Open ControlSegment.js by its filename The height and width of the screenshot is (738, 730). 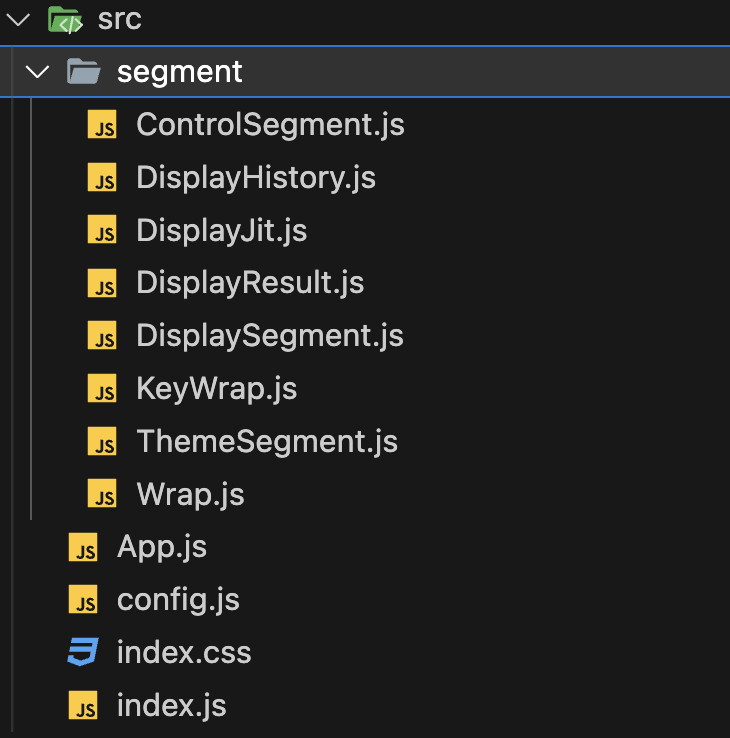[x=271, y=125]
